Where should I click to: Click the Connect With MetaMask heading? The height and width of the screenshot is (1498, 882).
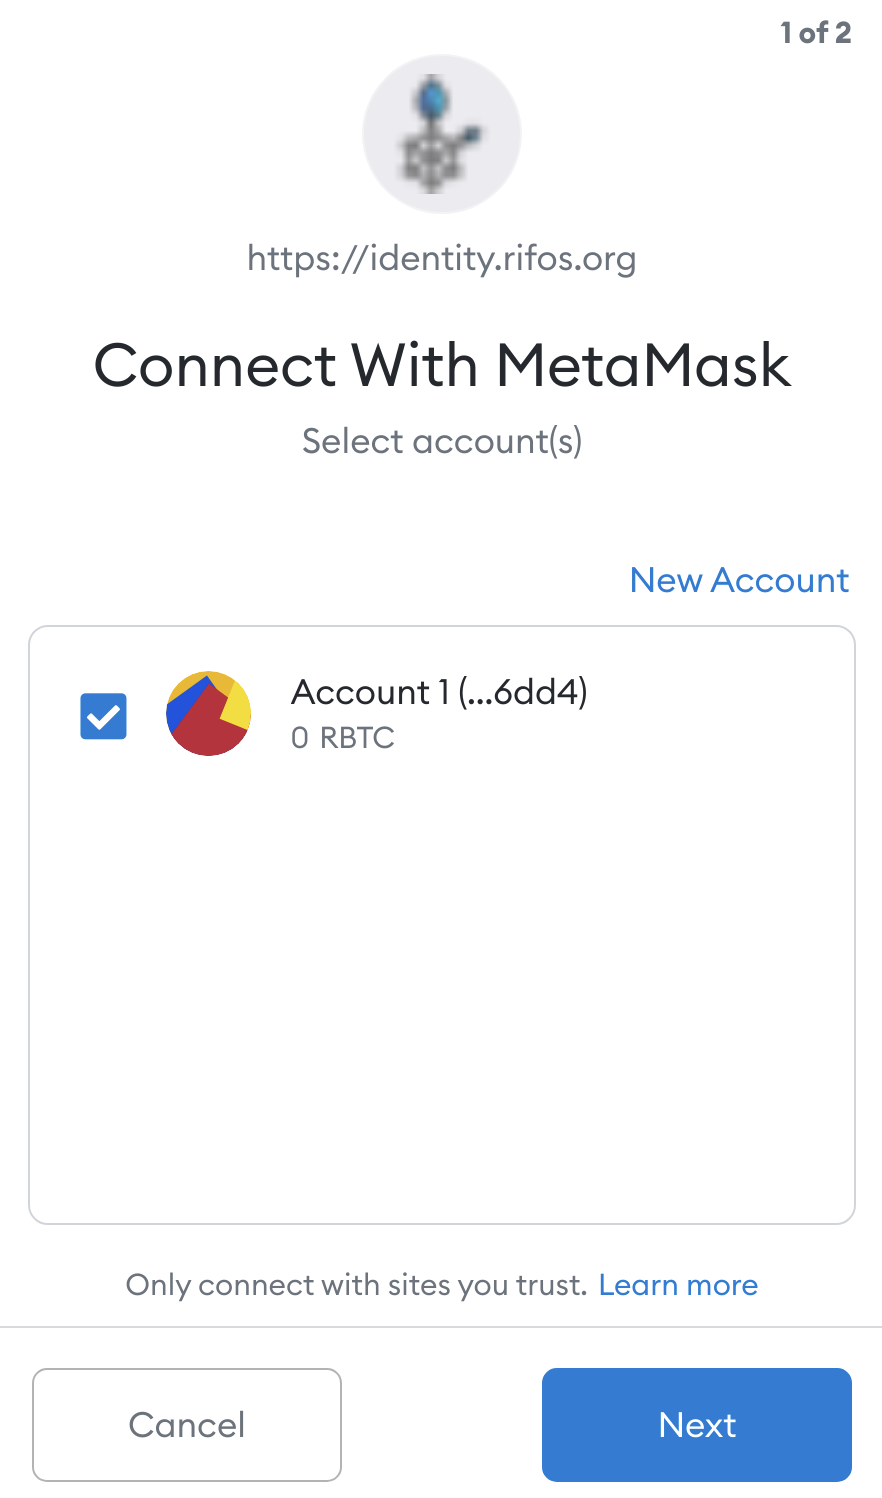(x=441, y=365)
